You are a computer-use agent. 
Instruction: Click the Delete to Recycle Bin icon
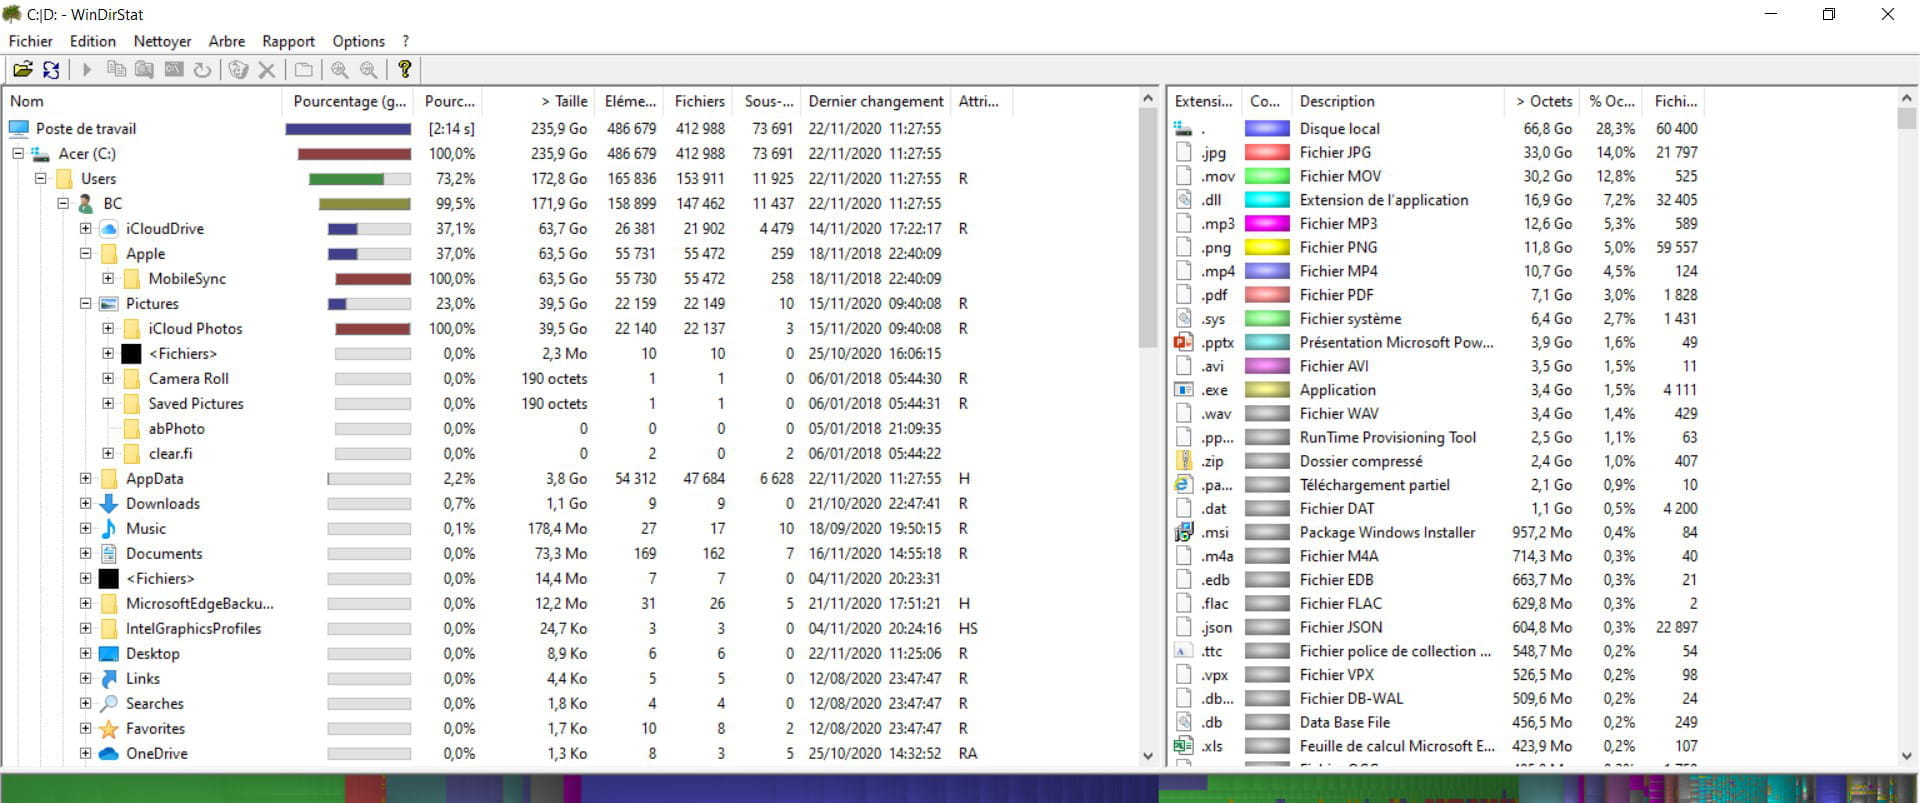point(238,69)
